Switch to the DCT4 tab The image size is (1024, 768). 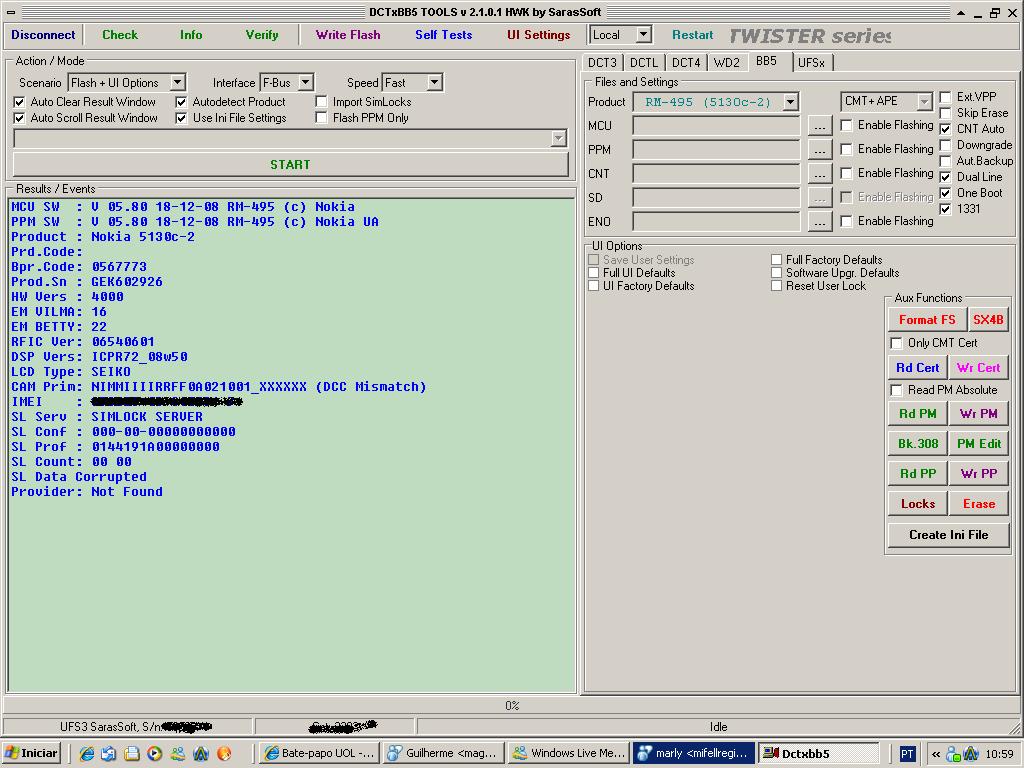tap(686, 63)
